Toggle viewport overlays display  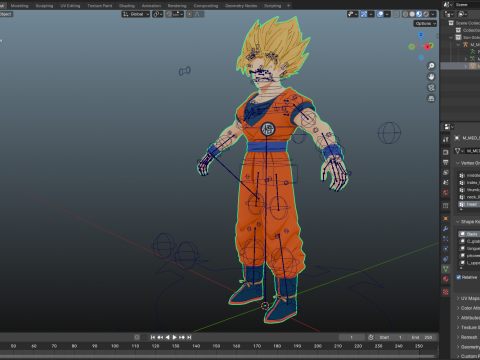tap(380, 14)
